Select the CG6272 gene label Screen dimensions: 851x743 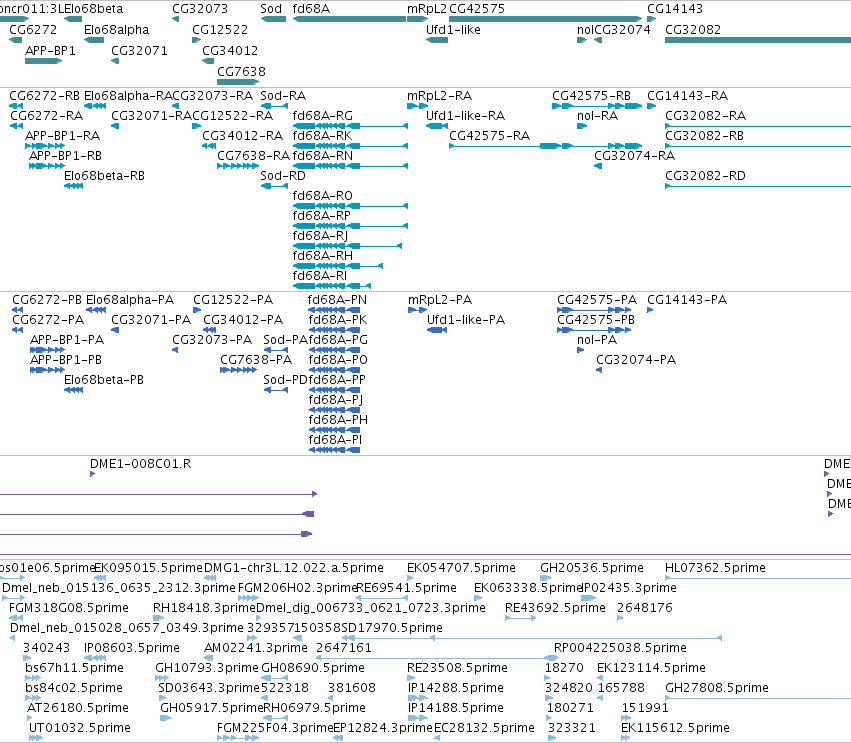[33, 30]
